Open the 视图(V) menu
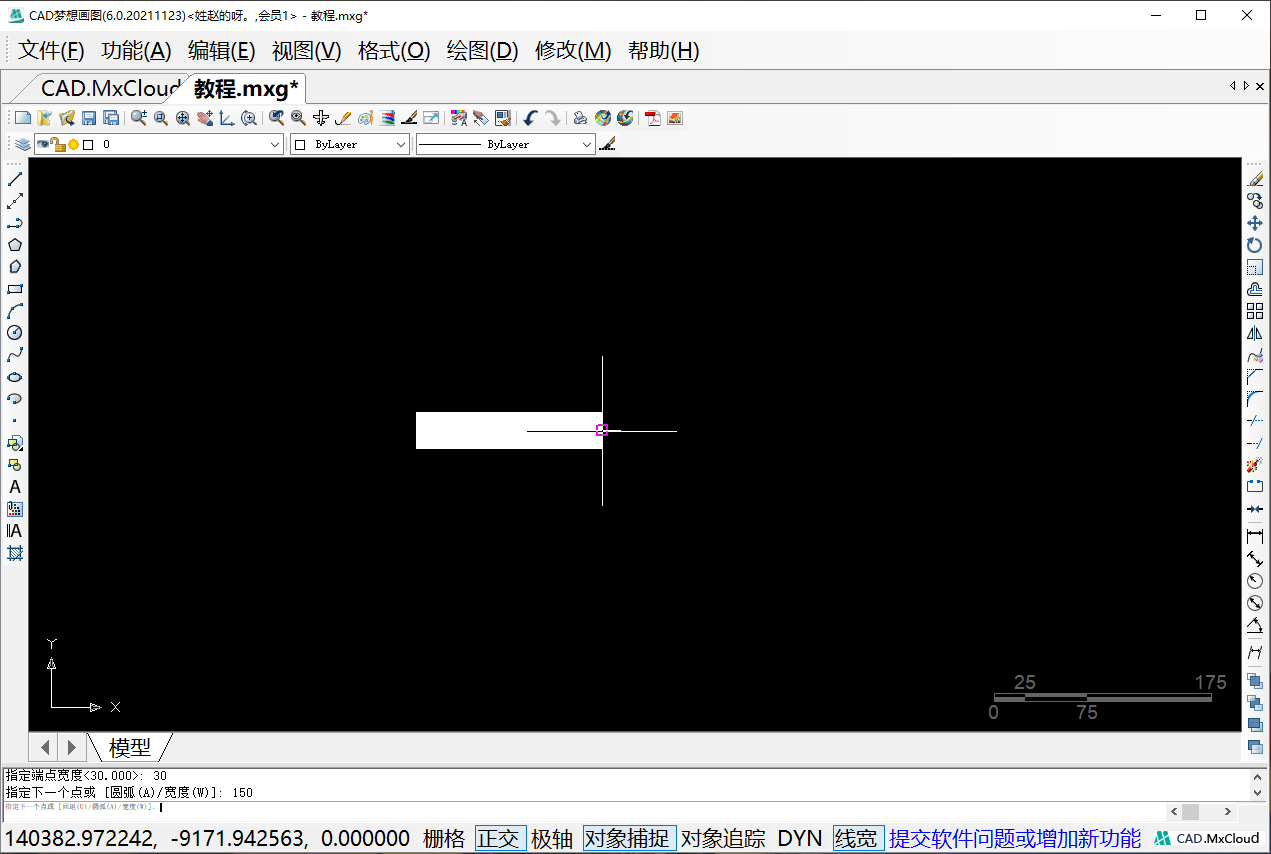Image resolution: width=1271 pixels, height=854 pixels. tap(306, 51)
